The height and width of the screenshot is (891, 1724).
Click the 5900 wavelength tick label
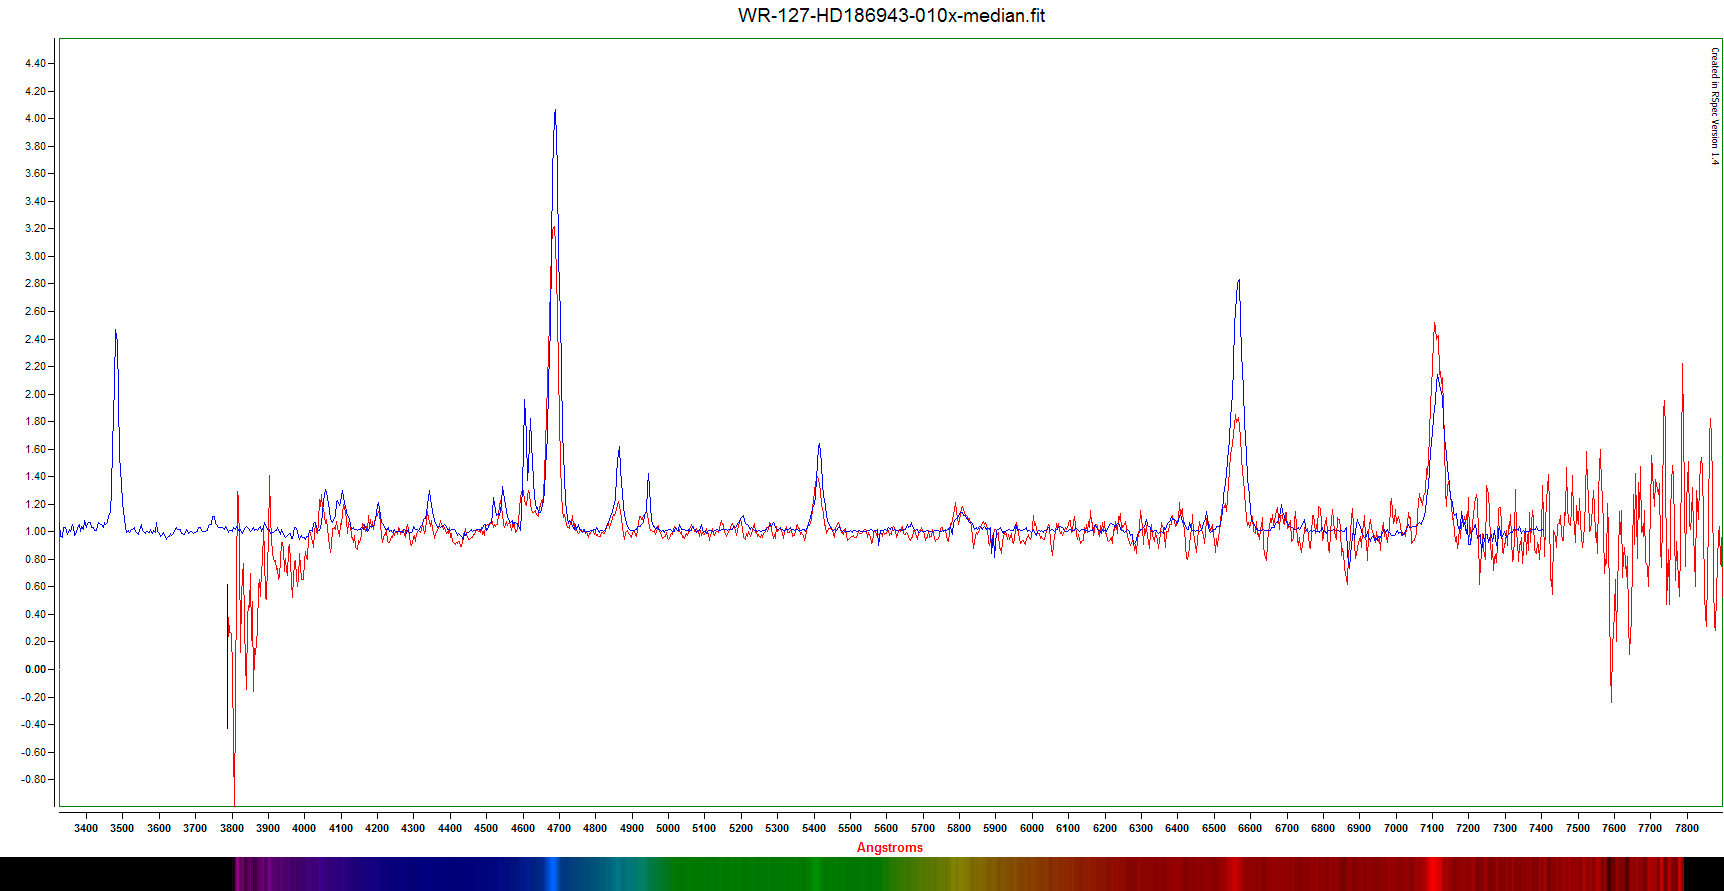(995, 828)
